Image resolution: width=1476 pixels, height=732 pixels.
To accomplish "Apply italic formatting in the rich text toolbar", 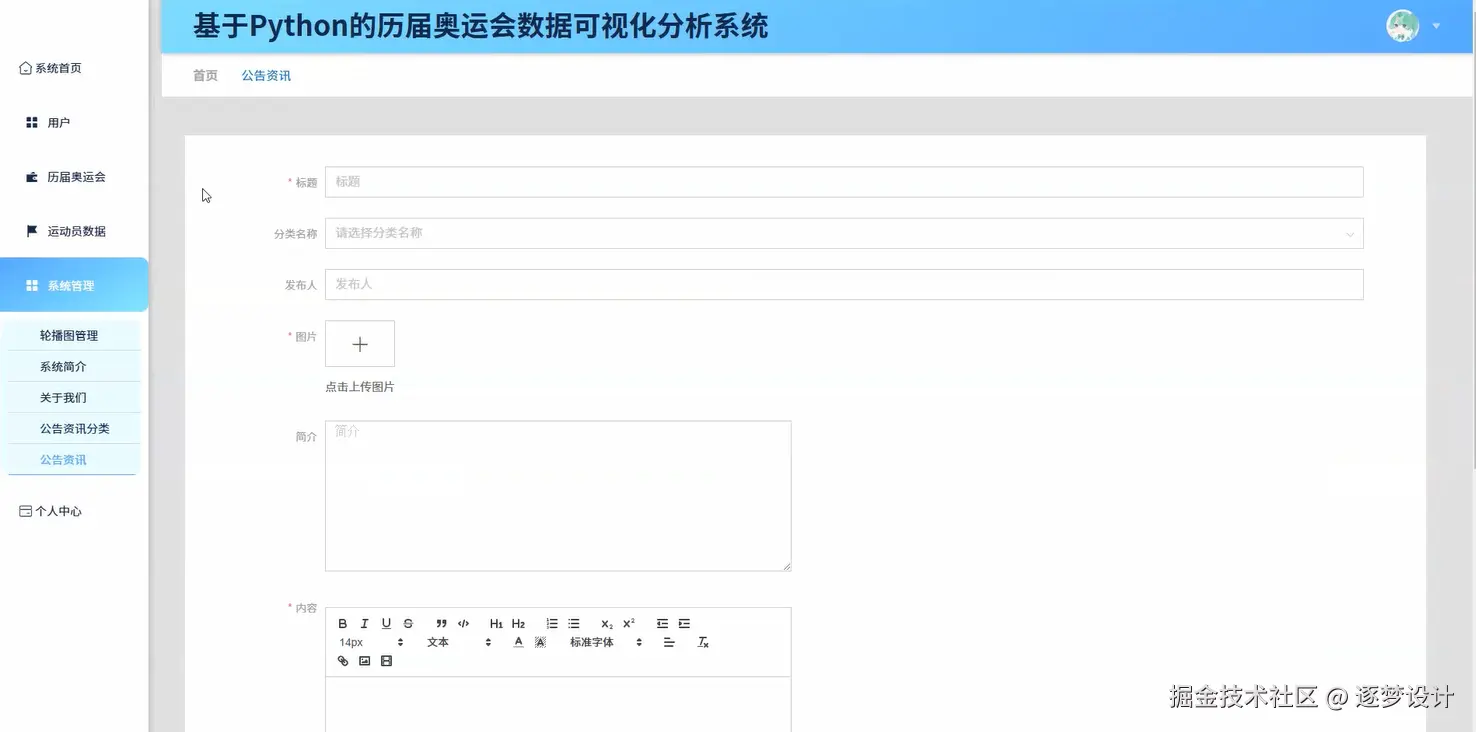I will 364,623.
